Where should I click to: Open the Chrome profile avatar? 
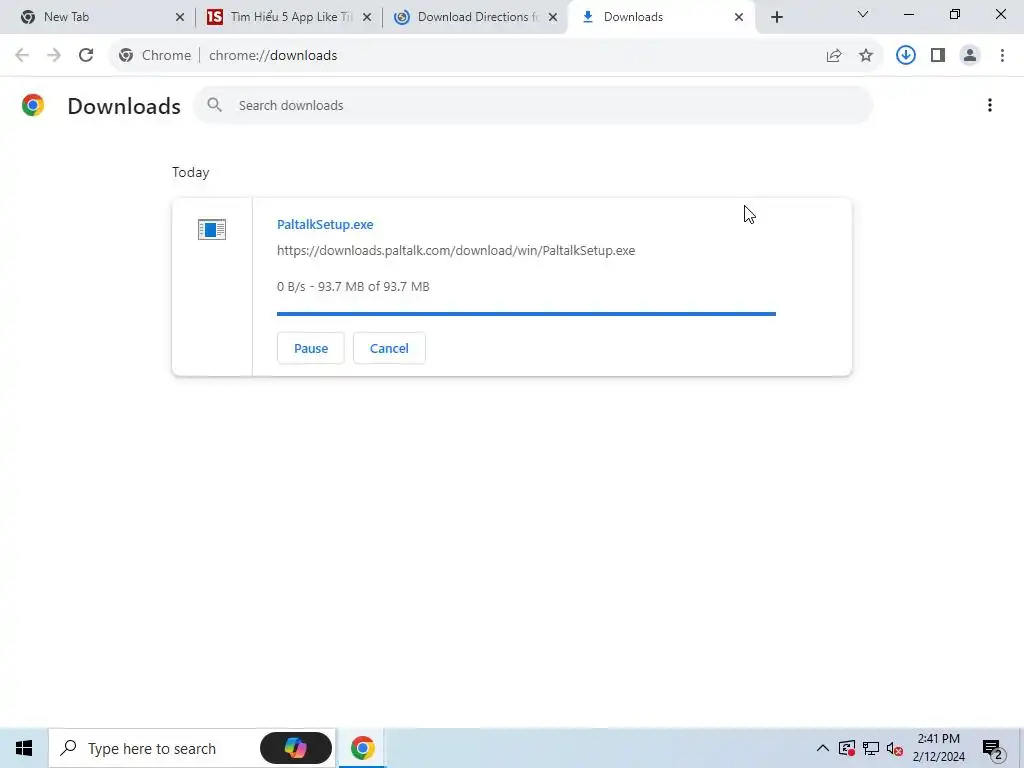coord(970,56)
